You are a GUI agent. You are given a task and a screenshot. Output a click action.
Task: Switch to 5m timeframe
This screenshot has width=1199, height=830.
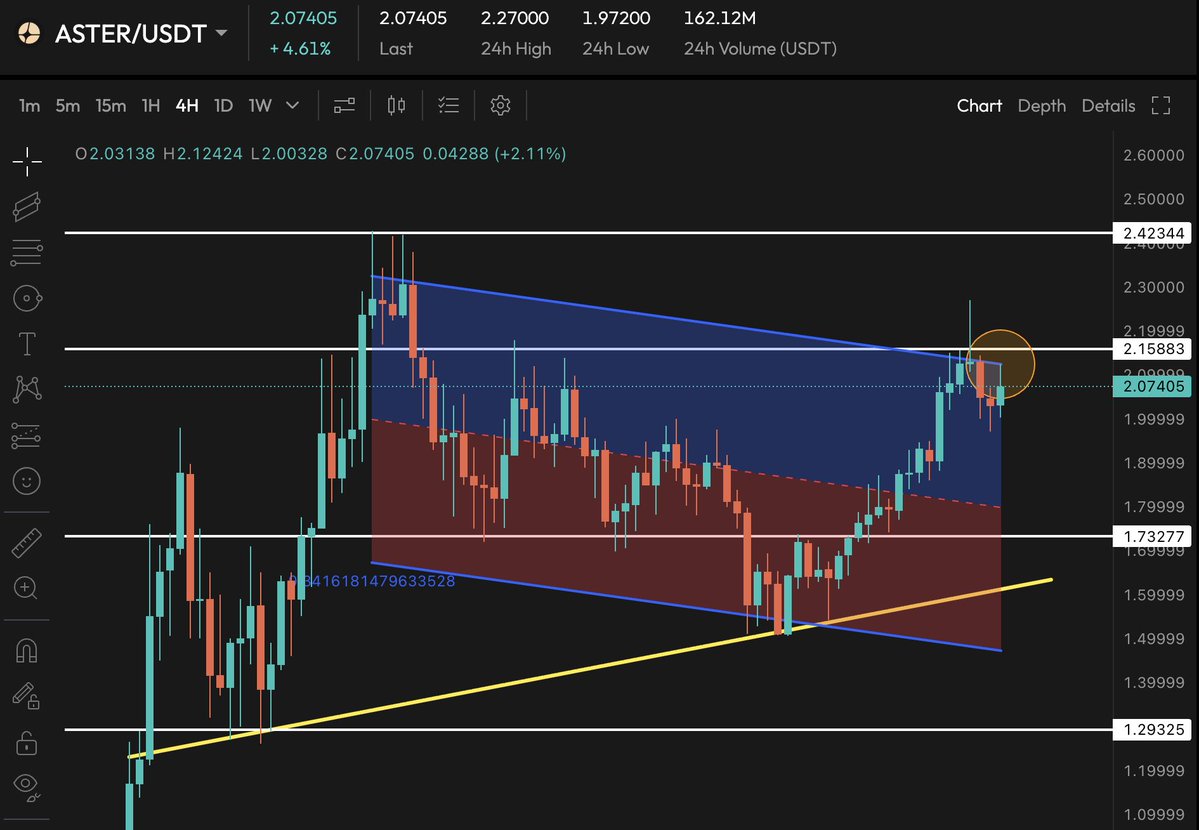[67, 106]
